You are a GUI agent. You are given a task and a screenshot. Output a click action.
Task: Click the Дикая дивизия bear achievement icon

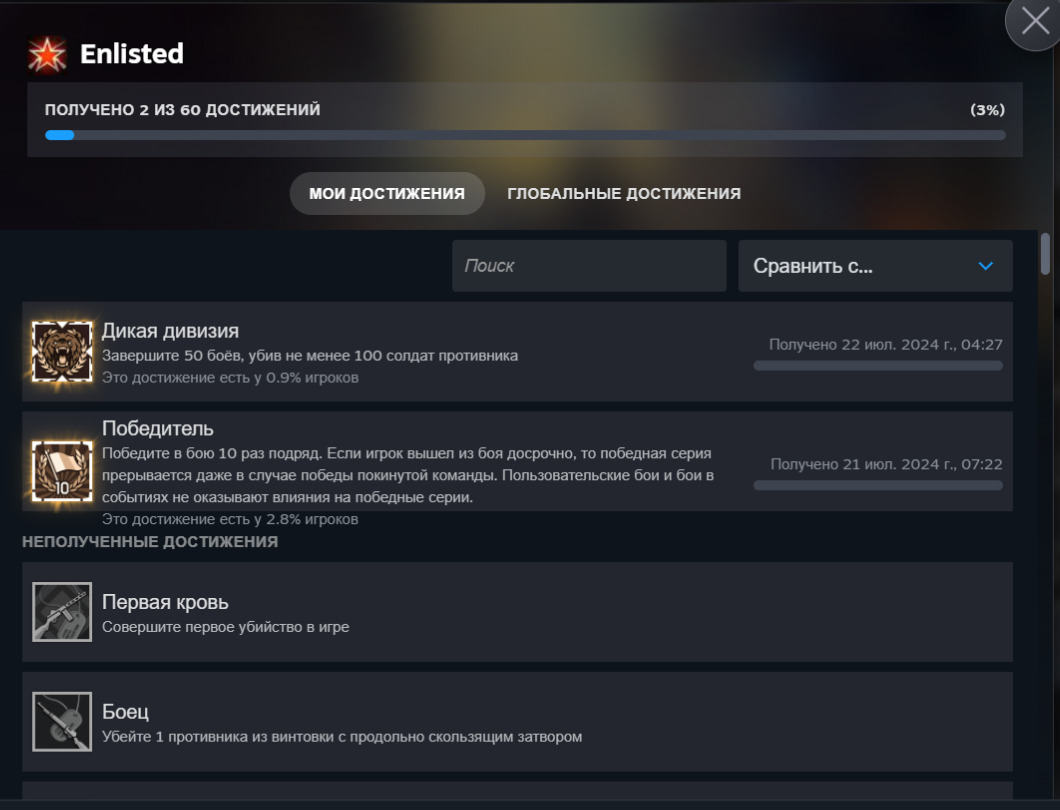(x=62, y=352)
